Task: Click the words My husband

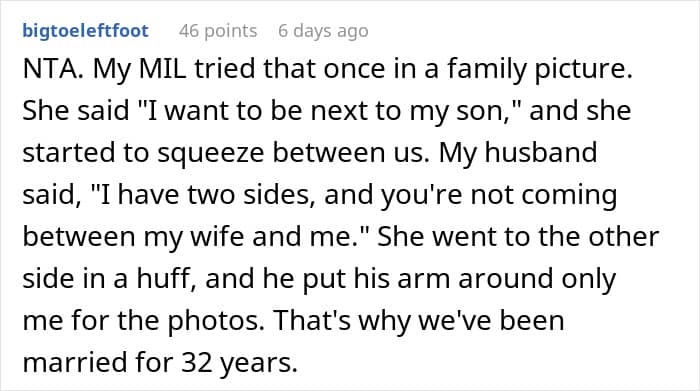Action: pos(518,154)
